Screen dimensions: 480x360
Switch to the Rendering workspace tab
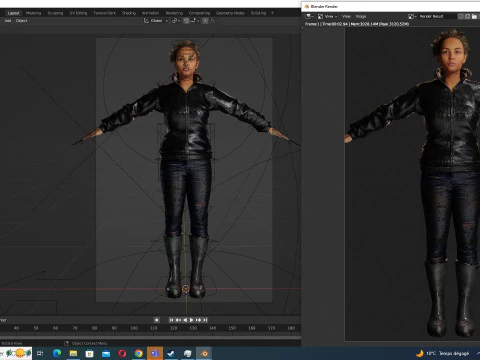tap(174, 13)
